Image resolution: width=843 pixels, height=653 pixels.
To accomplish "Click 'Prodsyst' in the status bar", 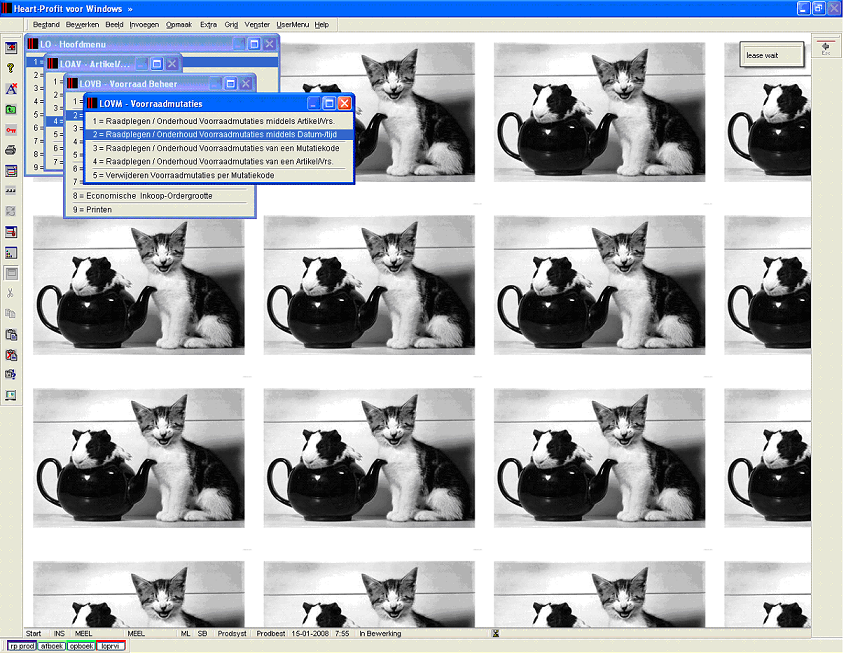I will (x=232, y=634).
